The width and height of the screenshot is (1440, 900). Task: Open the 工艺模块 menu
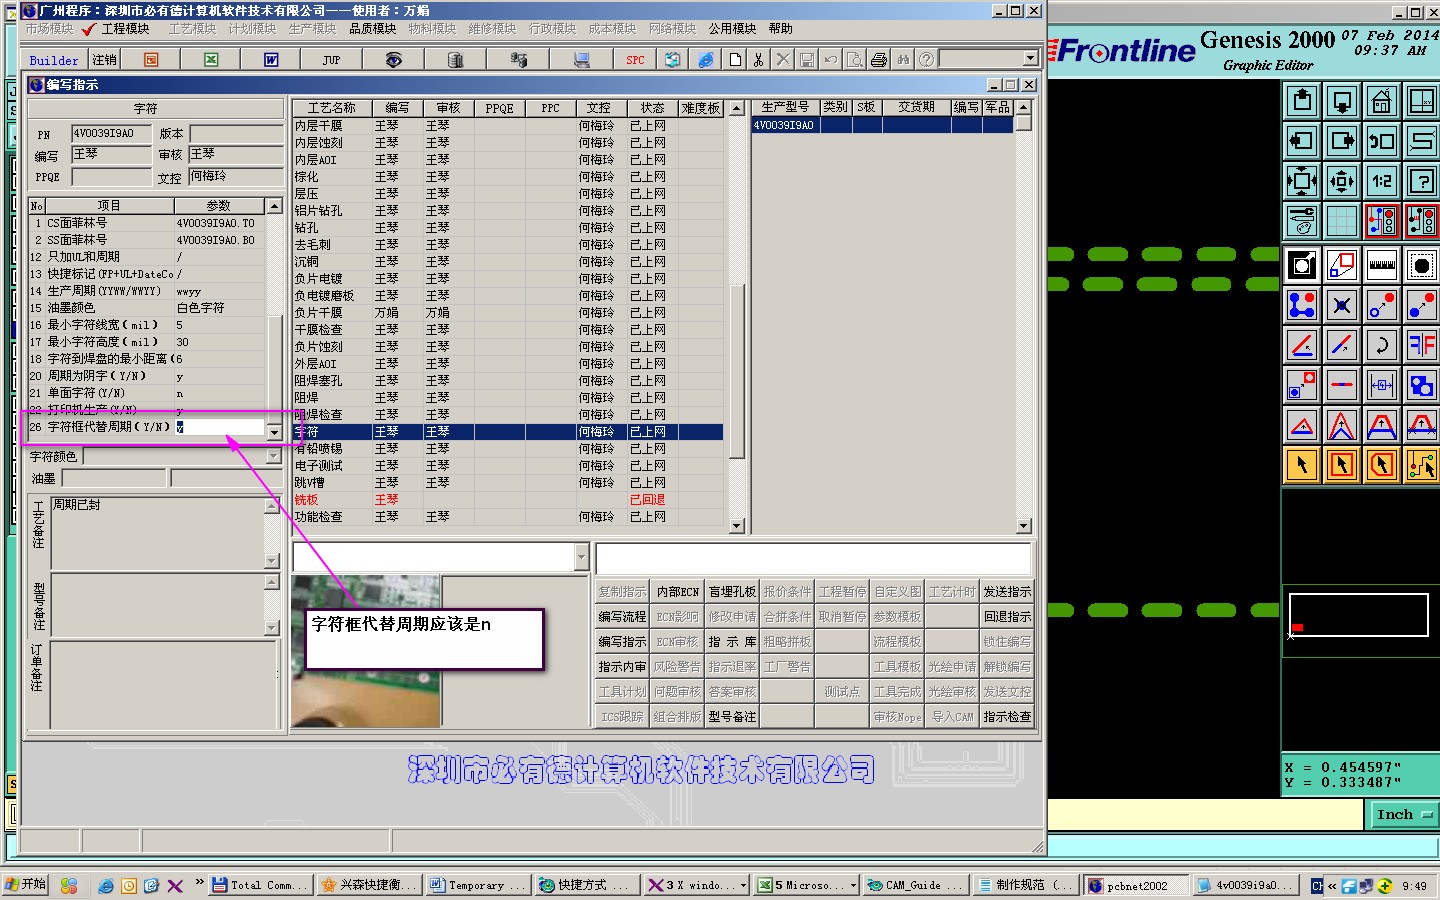pos(193,29)
